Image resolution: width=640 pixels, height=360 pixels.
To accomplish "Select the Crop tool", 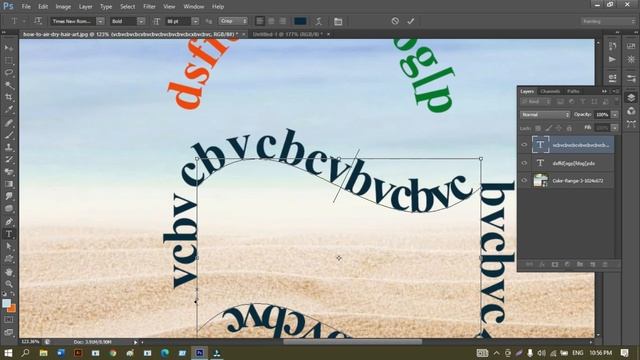I will 9,97.
